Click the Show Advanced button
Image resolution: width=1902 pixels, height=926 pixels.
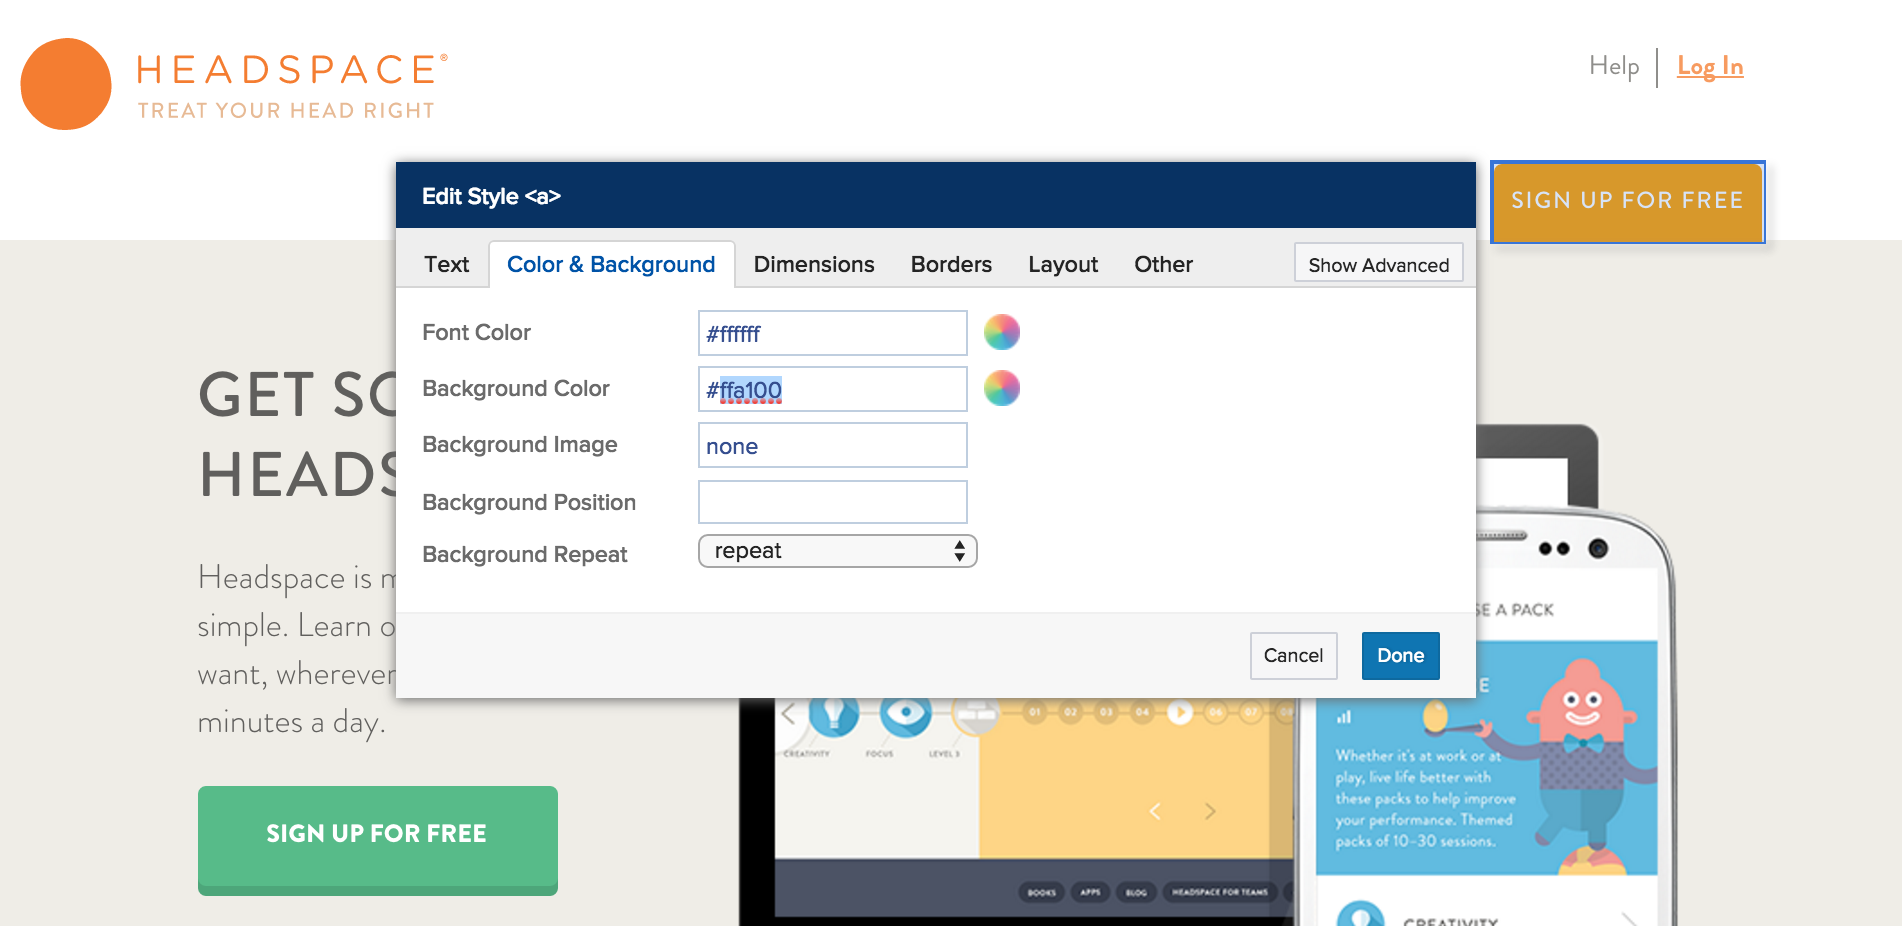point(1378,264)
